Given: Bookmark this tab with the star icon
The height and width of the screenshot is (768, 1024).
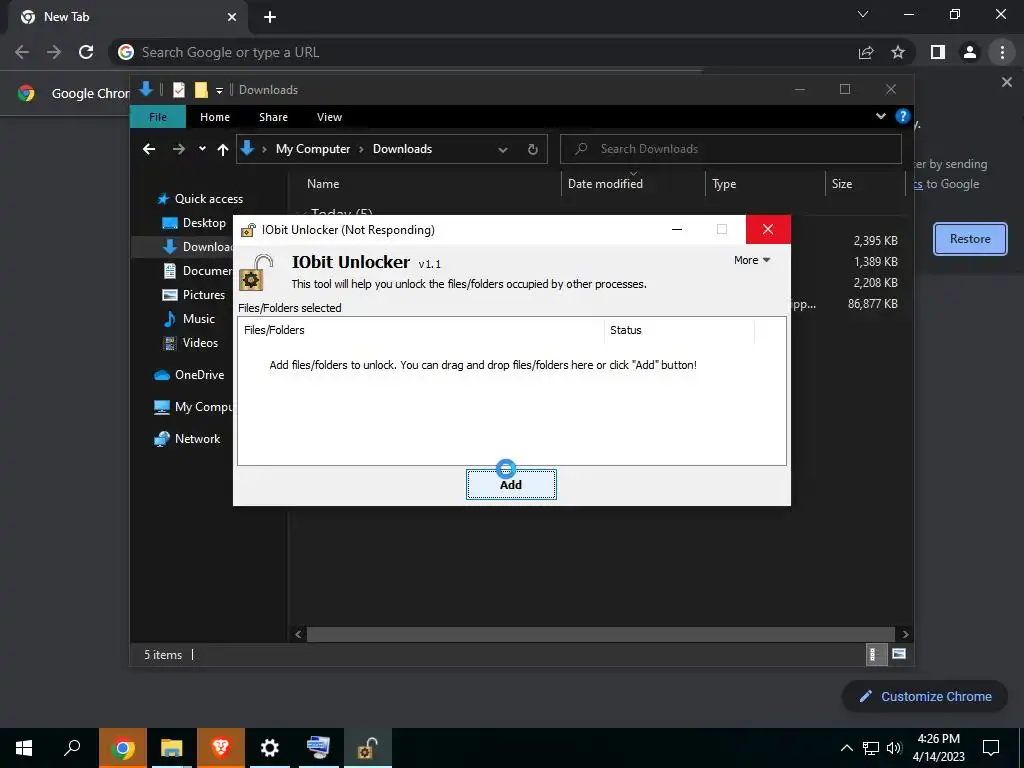Looking at the screenshot, I should (x=898, y=52).
